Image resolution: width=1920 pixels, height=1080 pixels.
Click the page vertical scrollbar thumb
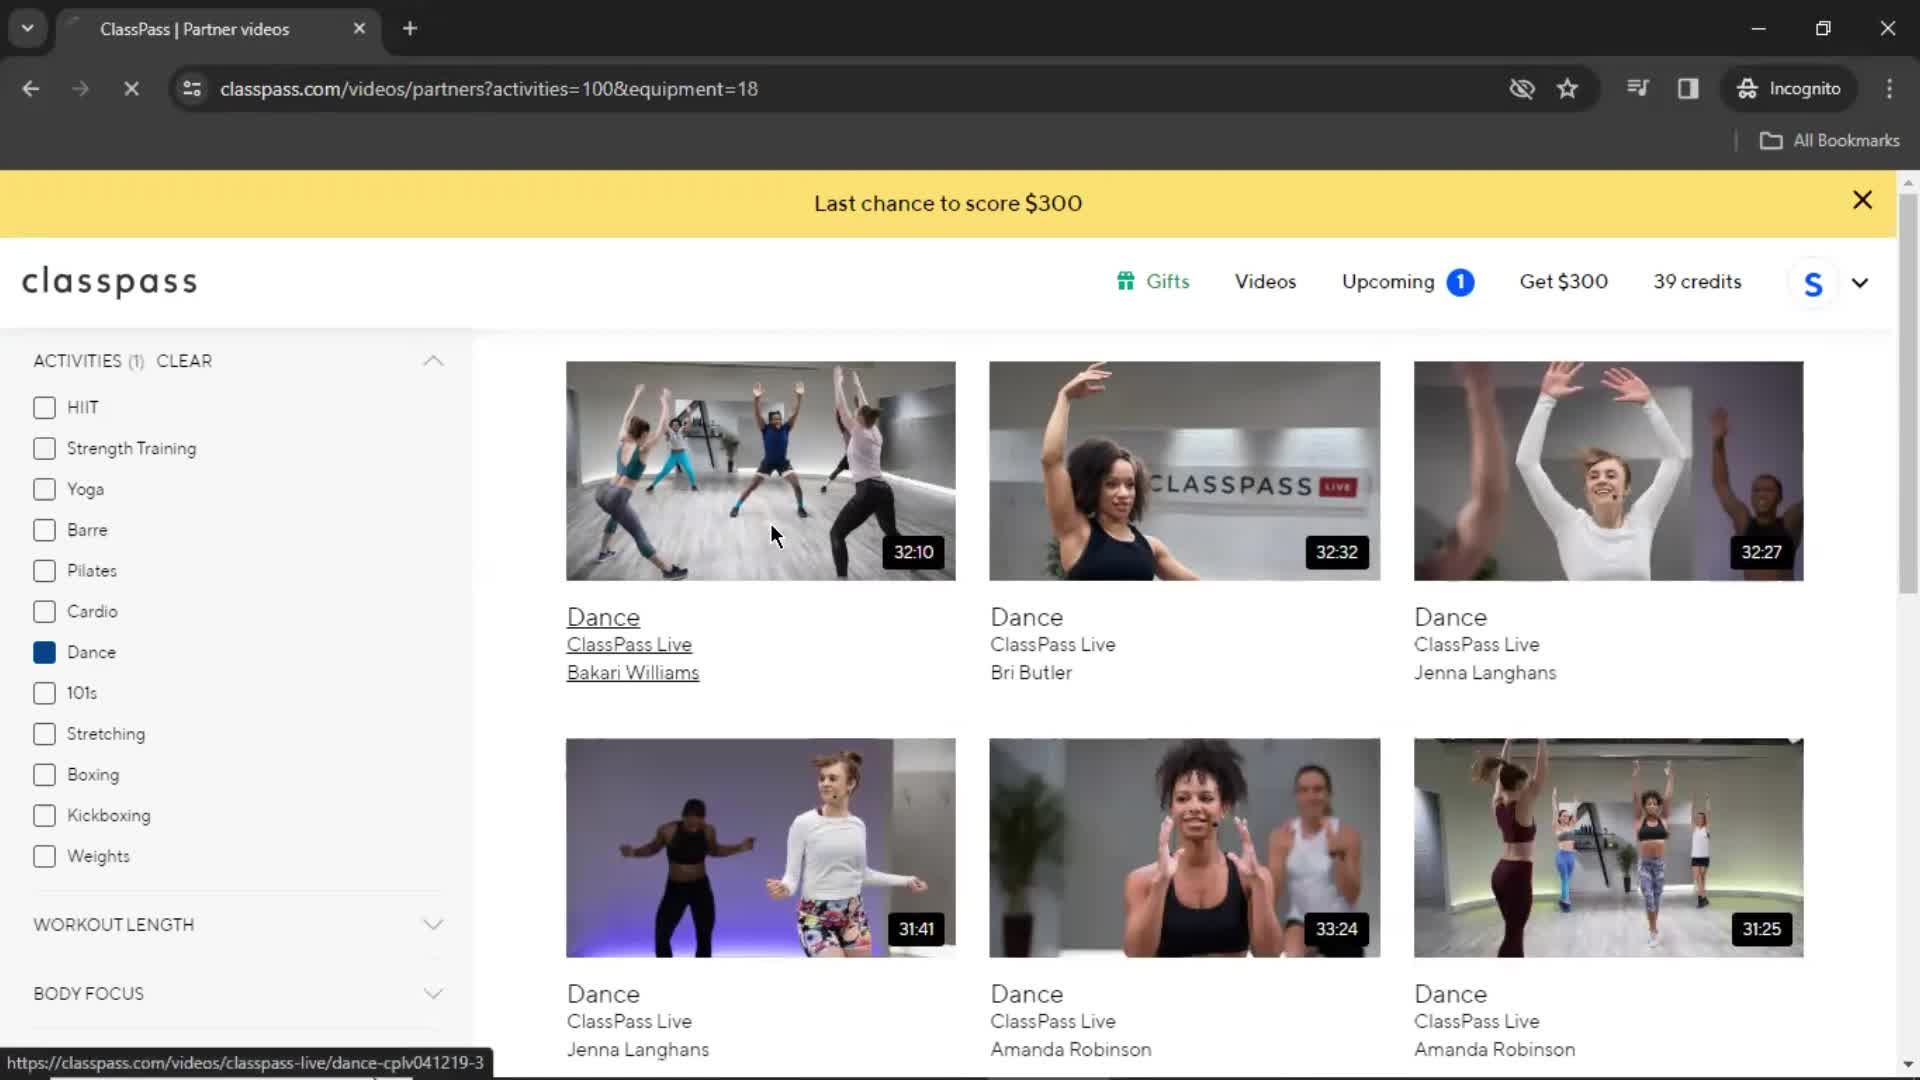click(x=1908, y=395)
